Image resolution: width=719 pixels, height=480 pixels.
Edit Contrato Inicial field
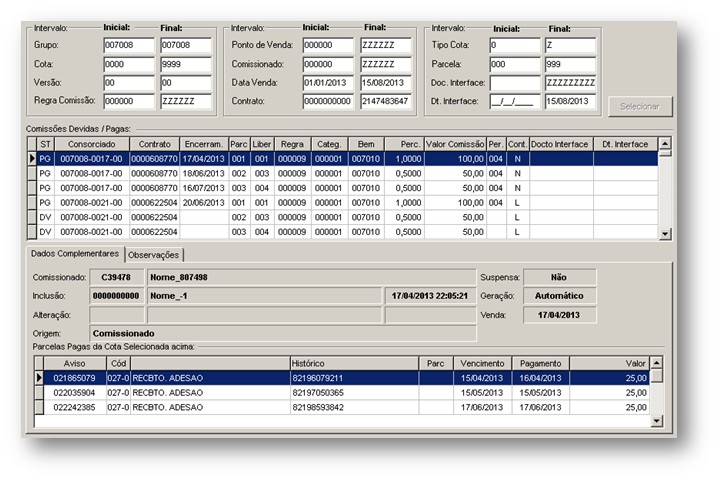pyautogui.click(x=328, y=101)
